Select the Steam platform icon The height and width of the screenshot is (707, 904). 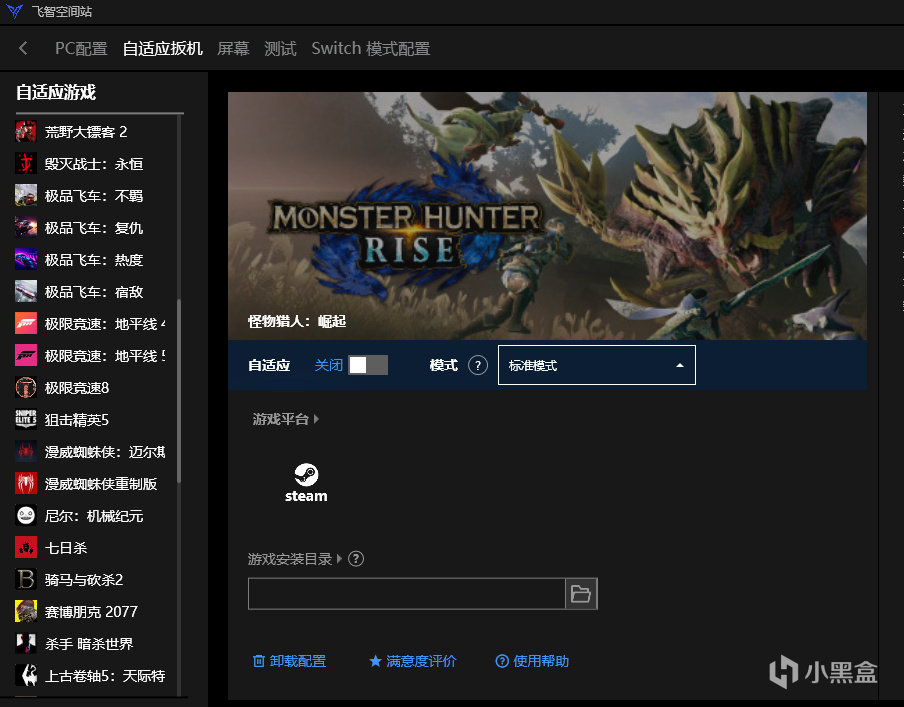pos(306,483)
